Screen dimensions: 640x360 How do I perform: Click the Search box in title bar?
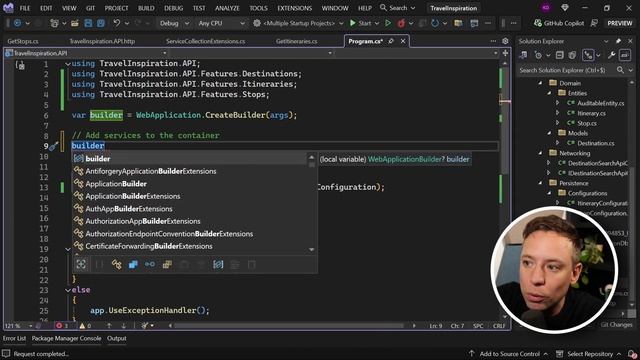[x=397, y=8]
